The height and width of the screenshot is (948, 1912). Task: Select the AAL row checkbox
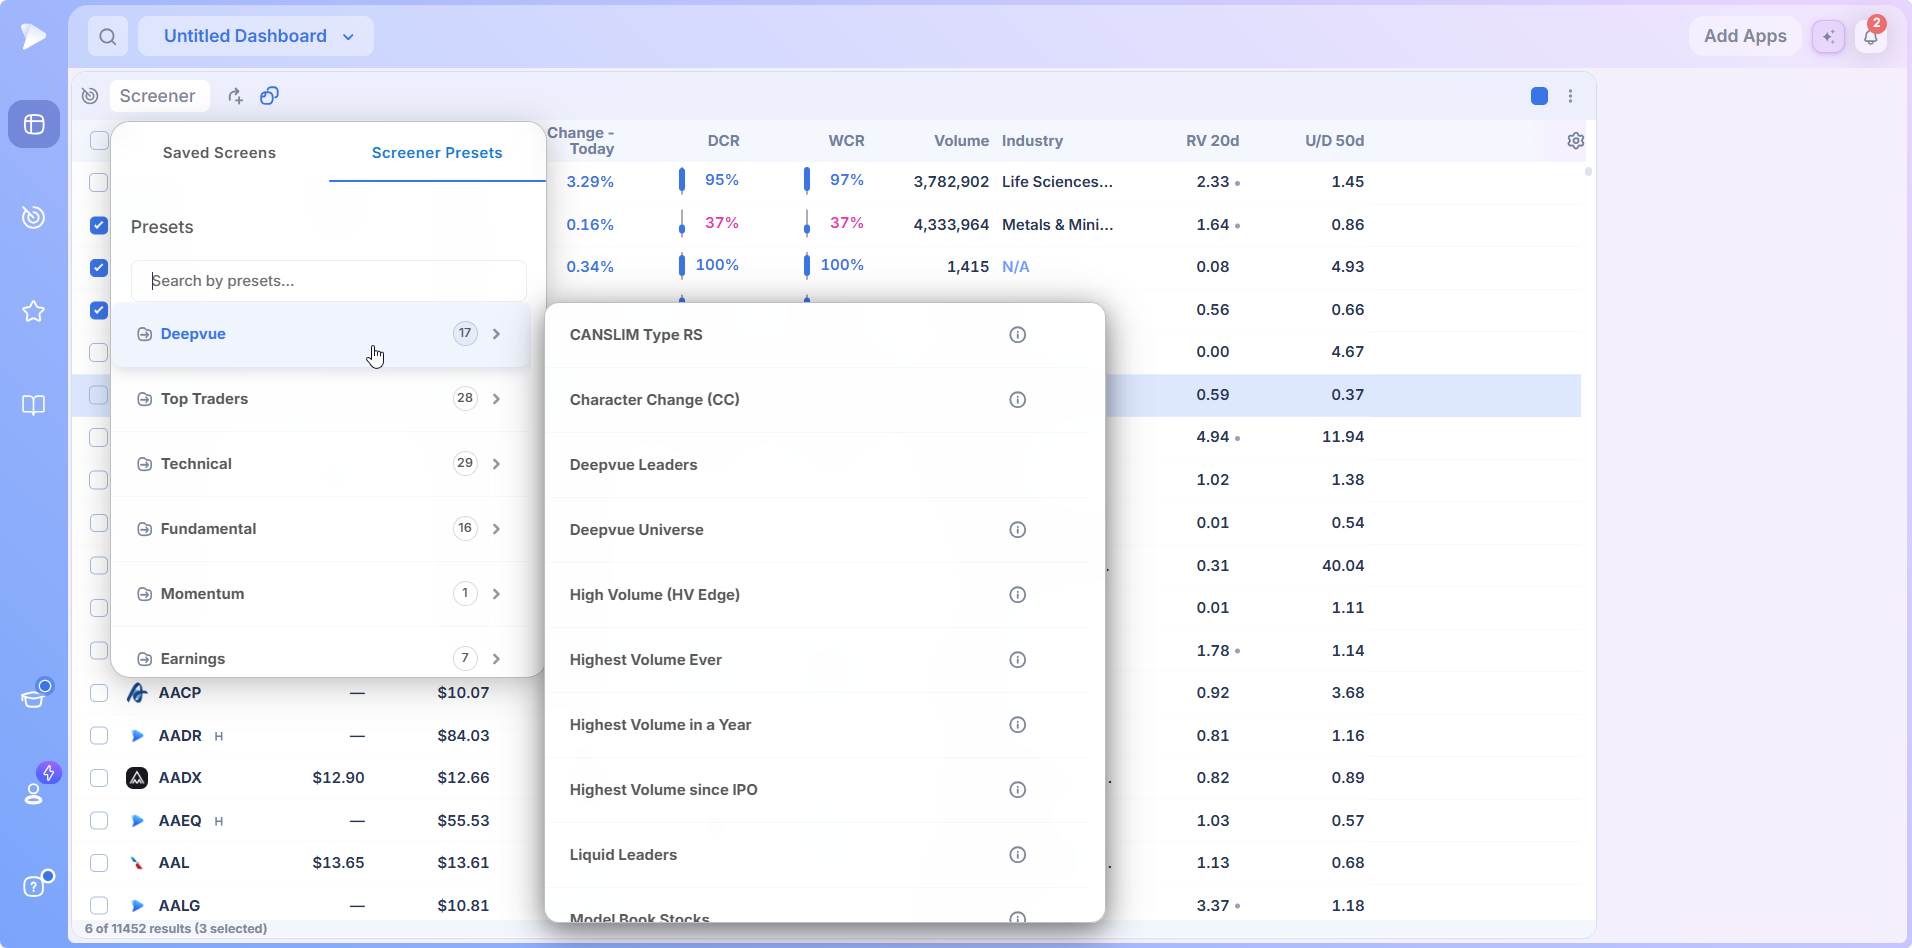(x=98, y=863)
